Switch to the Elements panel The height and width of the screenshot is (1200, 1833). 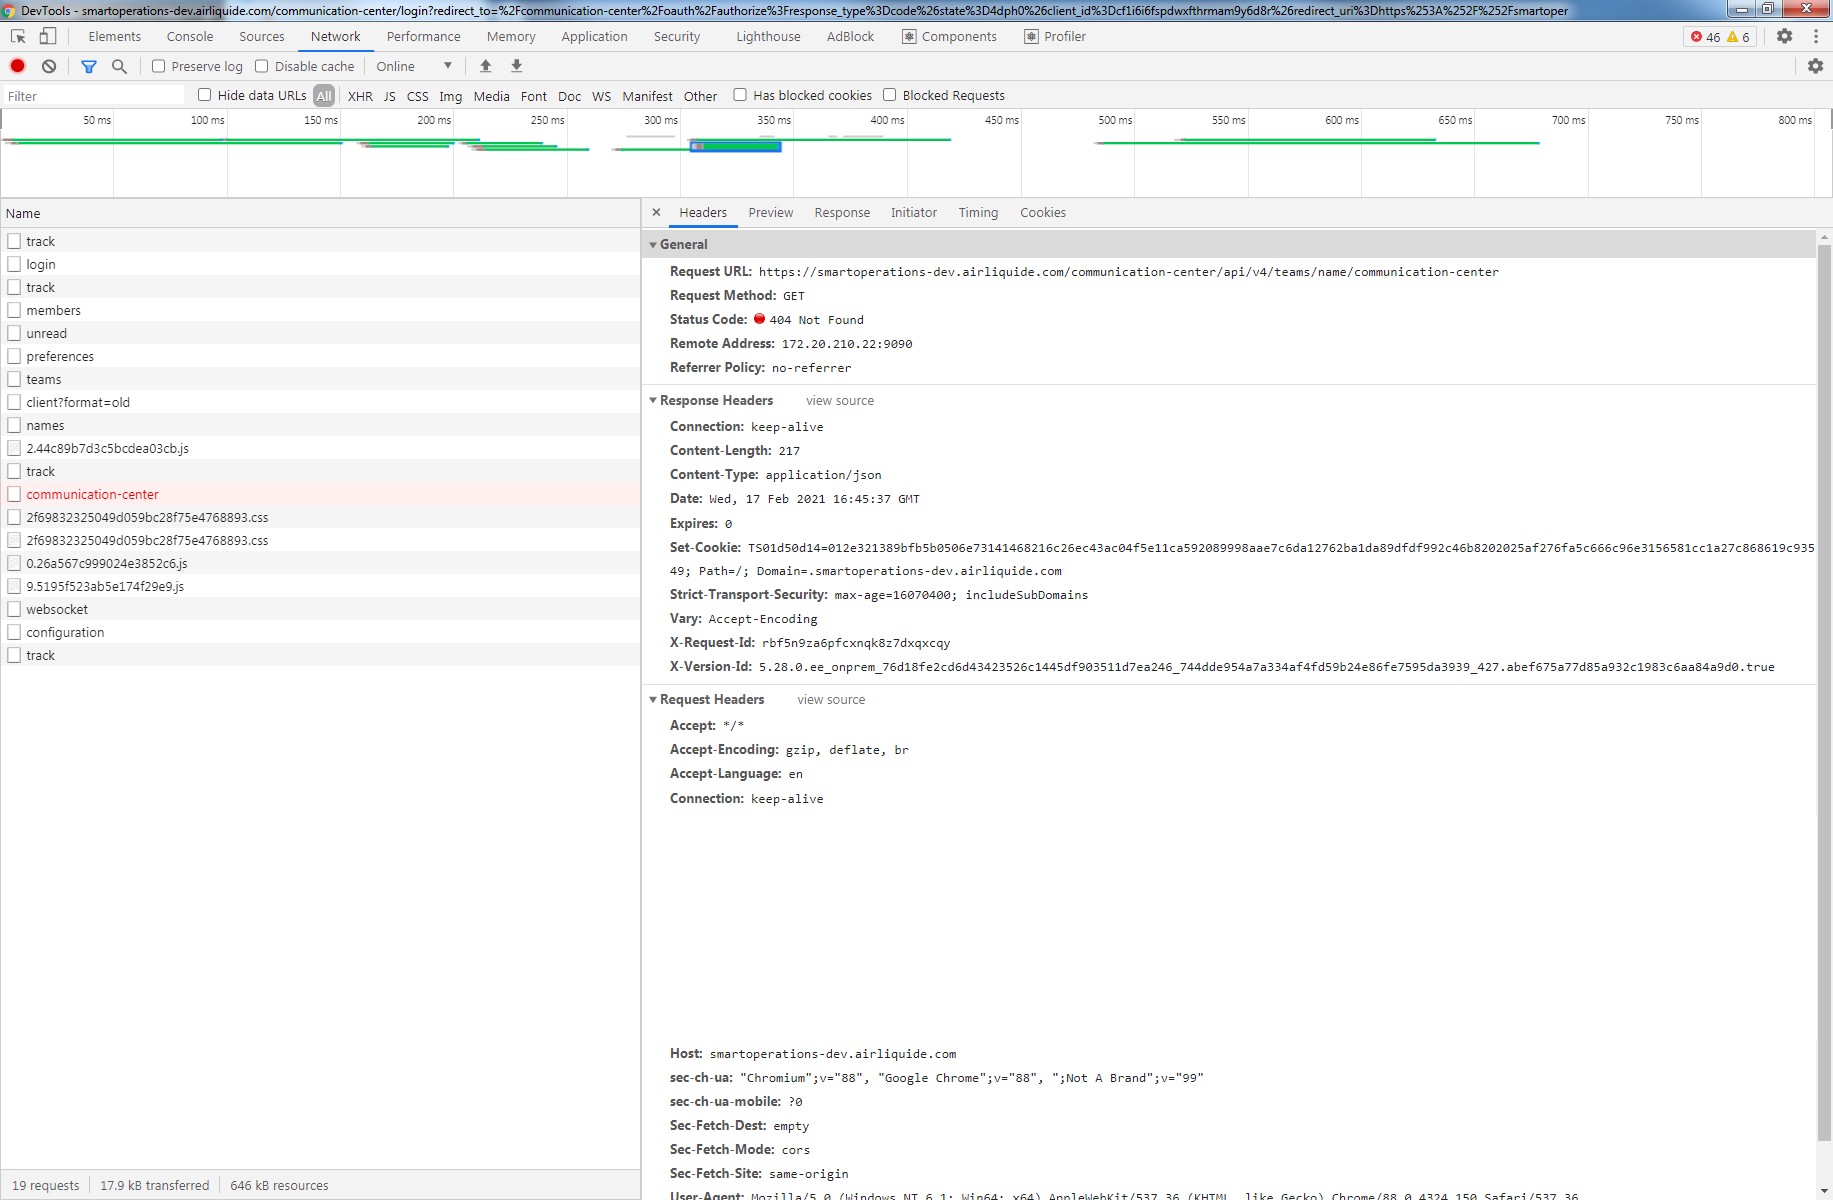pos(115,36)
